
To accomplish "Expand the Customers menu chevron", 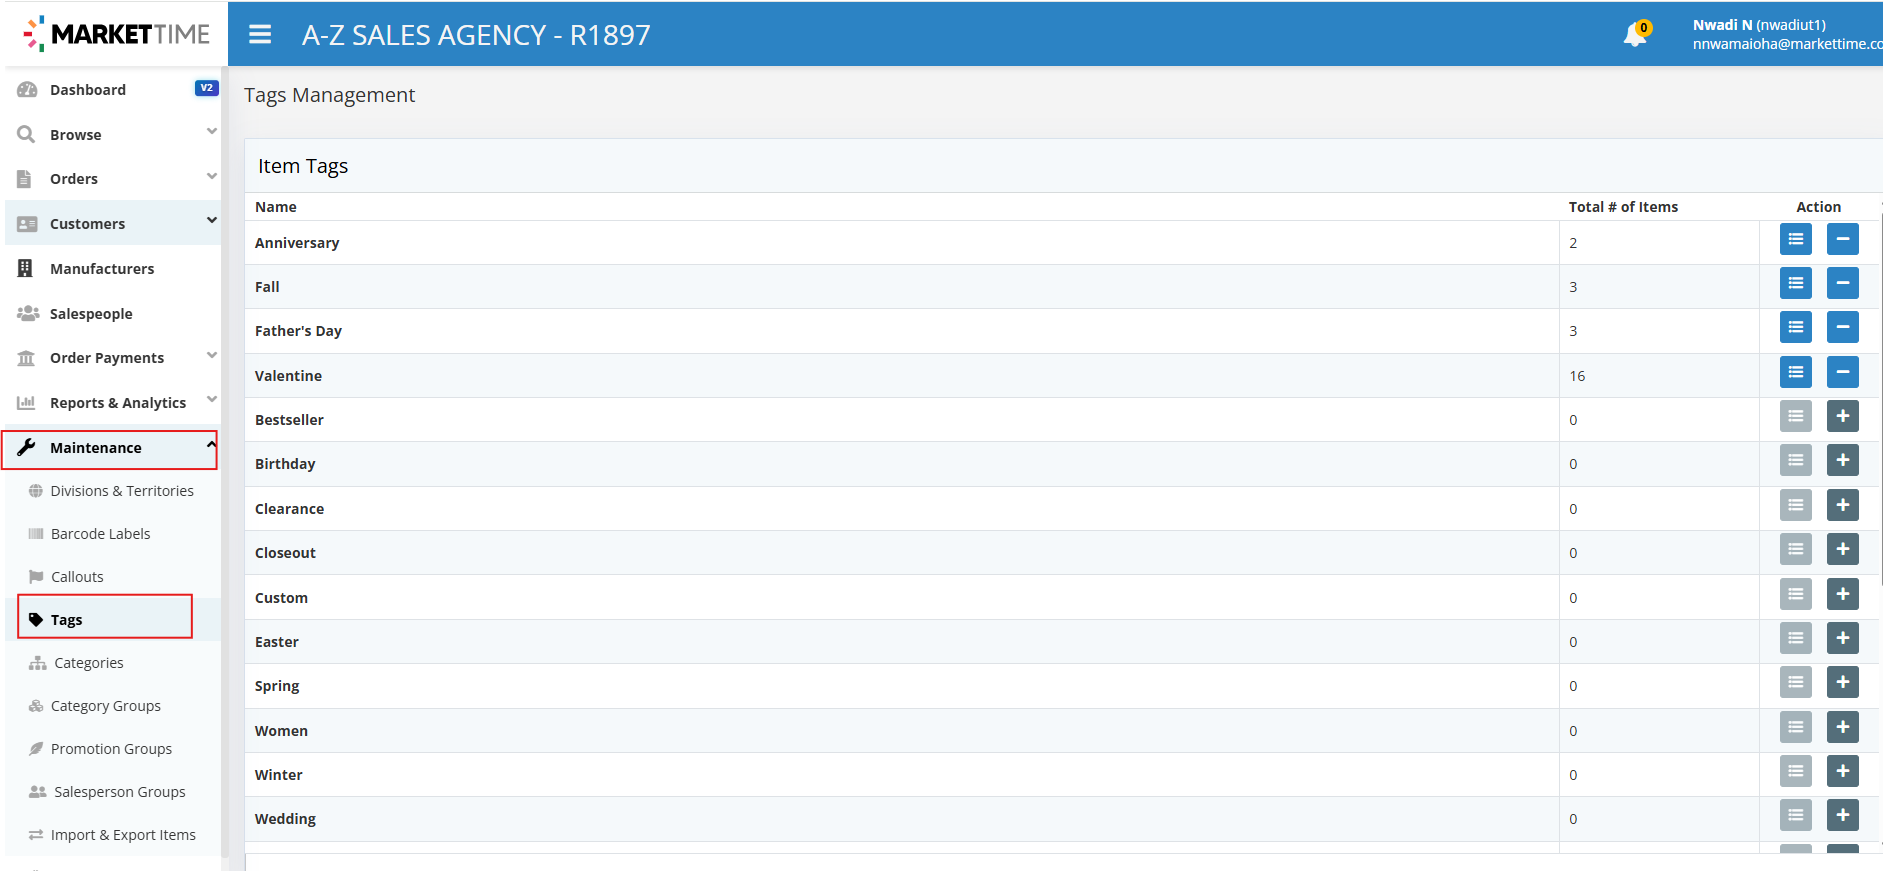I will tap(211, 220).
